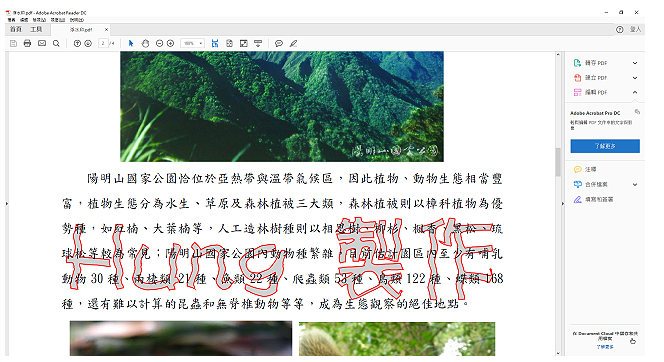
Task: Expand the 轉存 PDF section chevron
Action: tap(635, 63)
